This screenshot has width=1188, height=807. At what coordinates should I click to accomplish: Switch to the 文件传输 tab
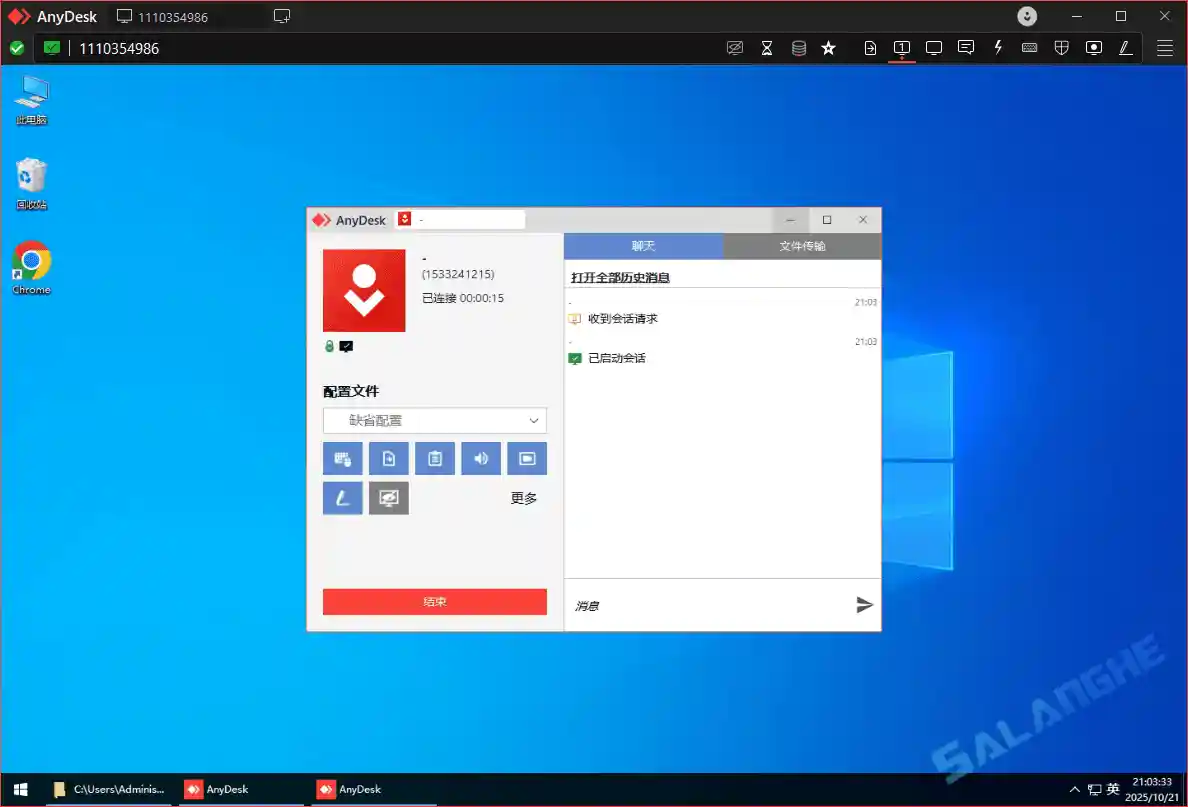(801, 245)
